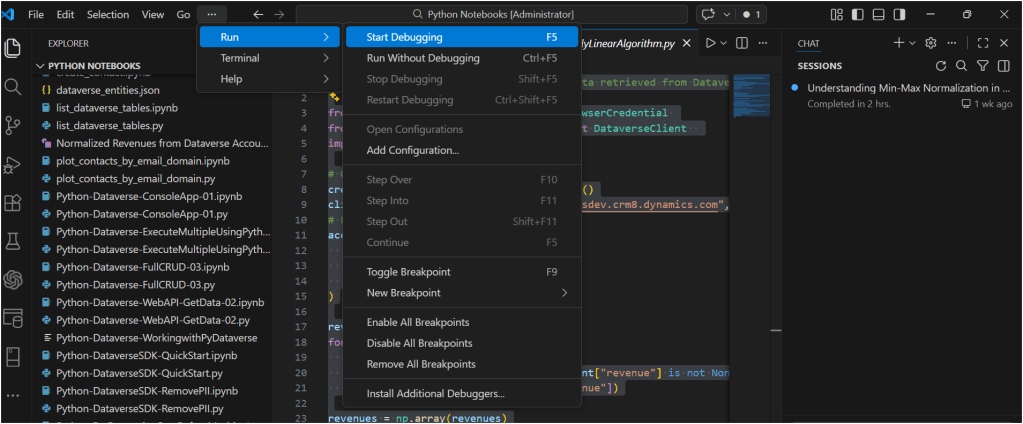Image resolution: width=1023 pixels, height=424 pixels.
Task: Open the Extensions view in activity bar
Action: [x=13, y=202]
